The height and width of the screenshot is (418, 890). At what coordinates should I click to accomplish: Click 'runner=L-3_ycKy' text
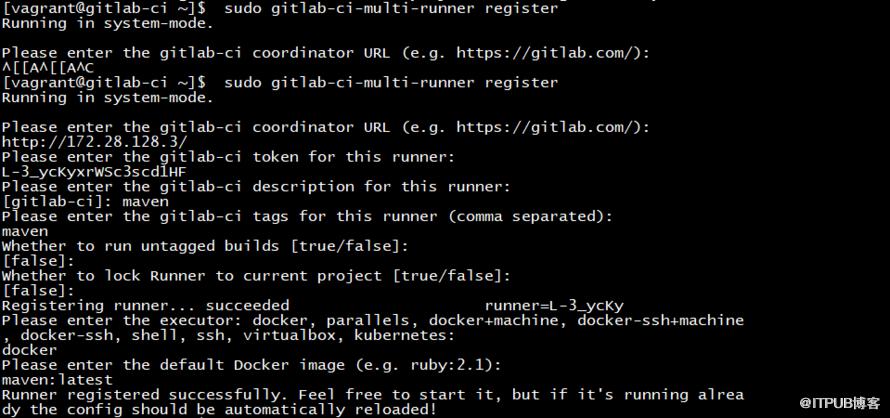[x=555, y=306]
